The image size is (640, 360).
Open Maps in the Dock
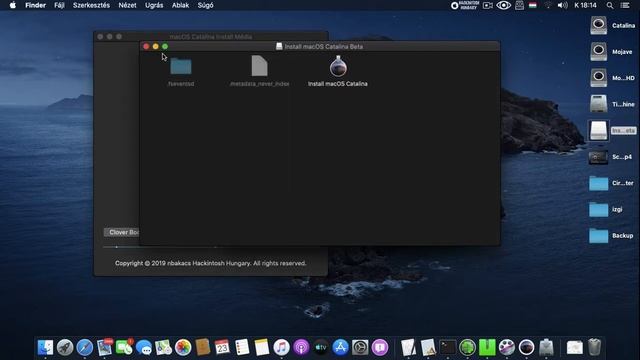pos(163,347)
